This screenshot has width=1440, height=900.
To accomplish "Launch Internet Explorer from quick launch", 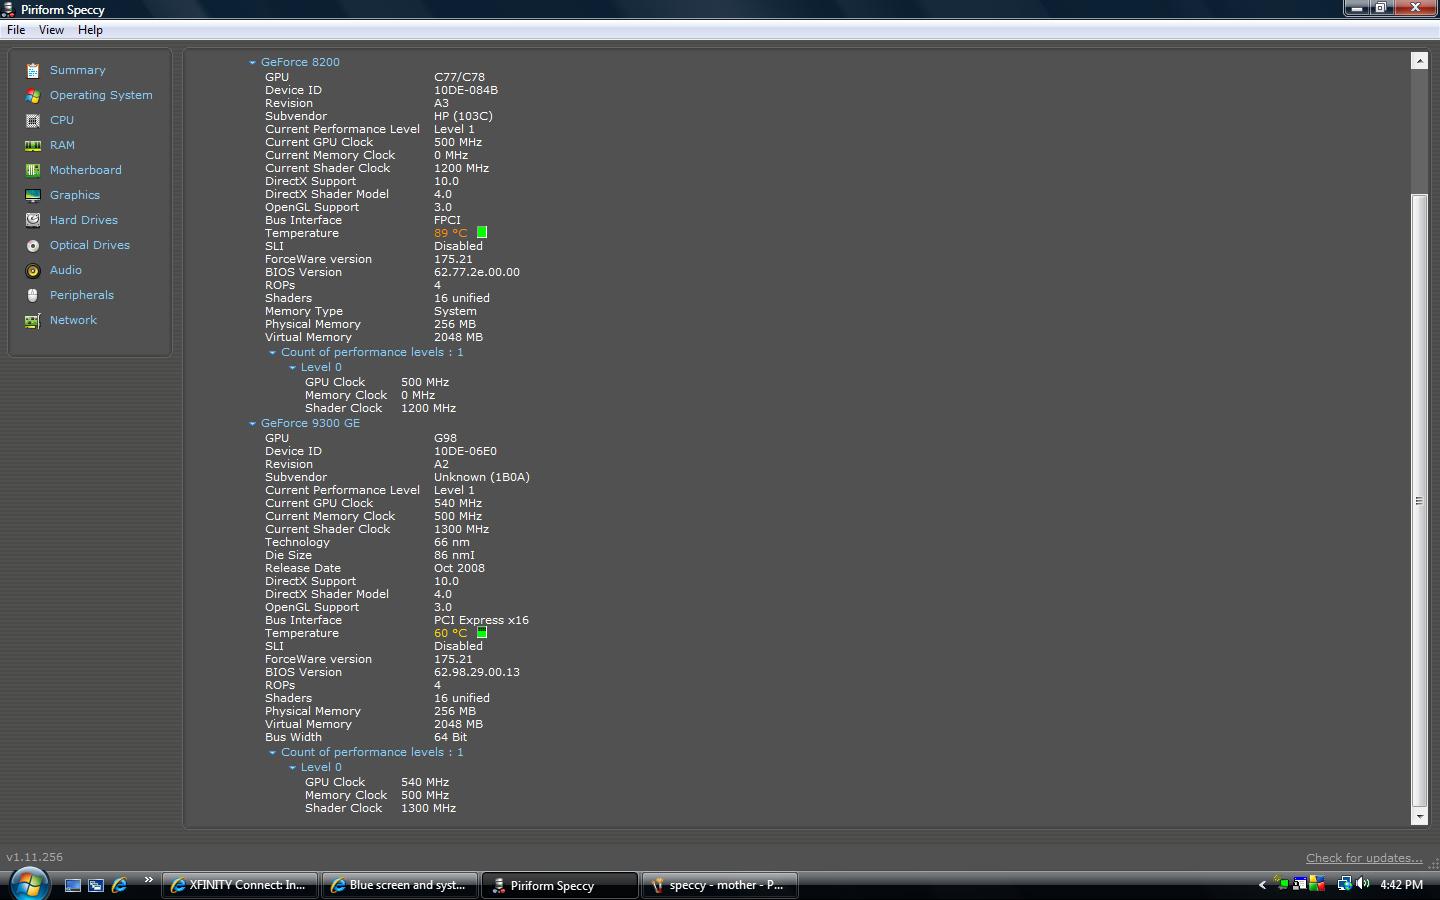I will pos(119,885).
